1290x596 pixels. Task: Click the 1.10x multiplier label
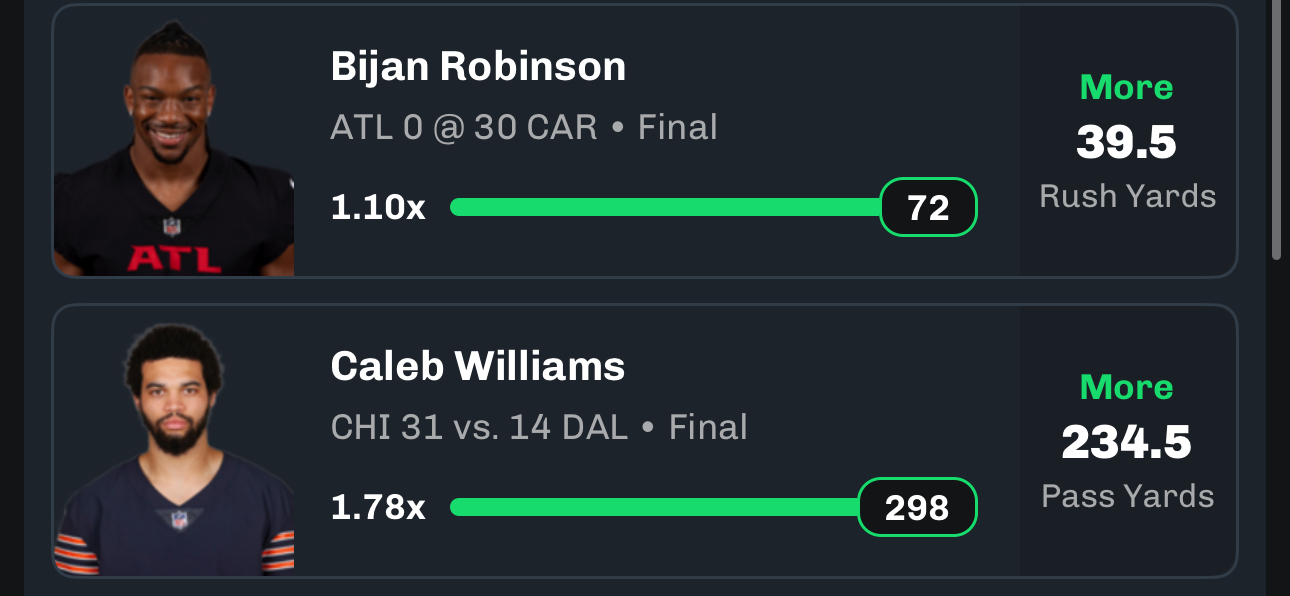[378, 208]
